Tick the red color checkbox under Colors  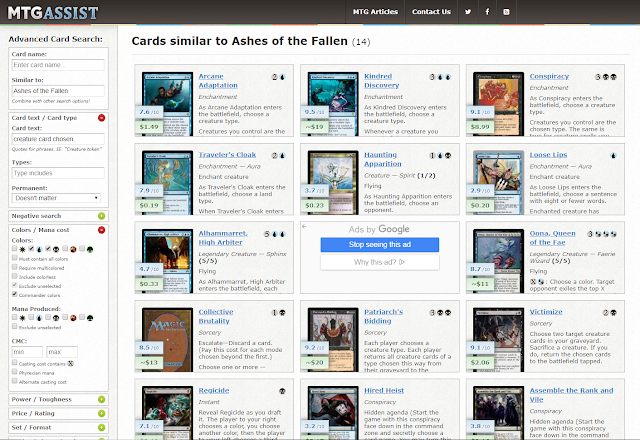pyautogui.click(x=65, y=248)
